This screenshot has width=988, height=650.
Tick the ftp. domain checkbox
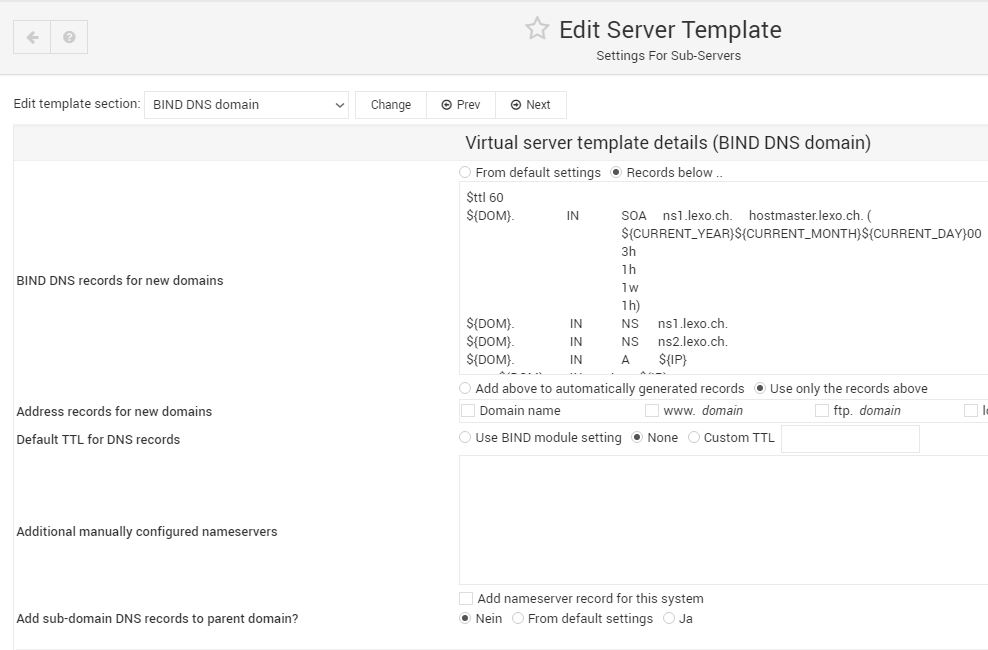[822, 411]
